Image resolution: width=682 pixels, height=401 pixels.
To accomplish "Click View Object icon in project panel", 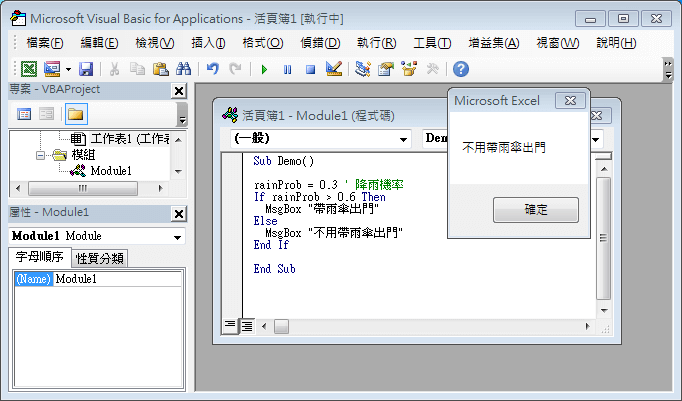I will 46,114.
